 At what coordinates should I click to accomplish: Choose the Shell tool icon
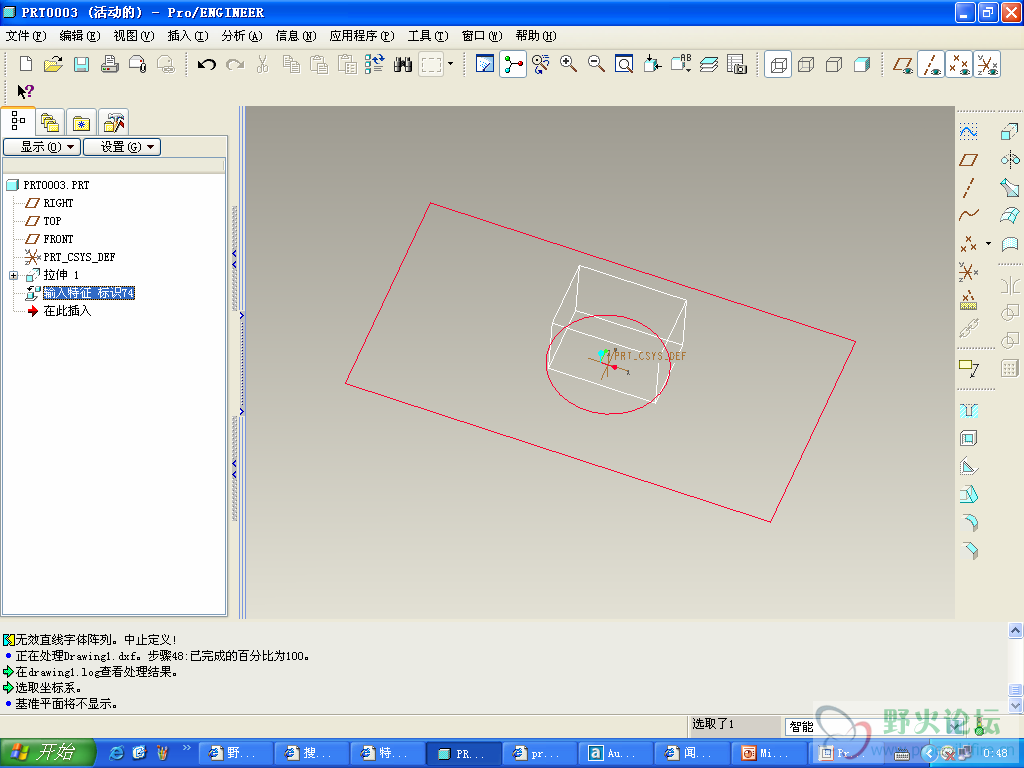tap(968, 438)
